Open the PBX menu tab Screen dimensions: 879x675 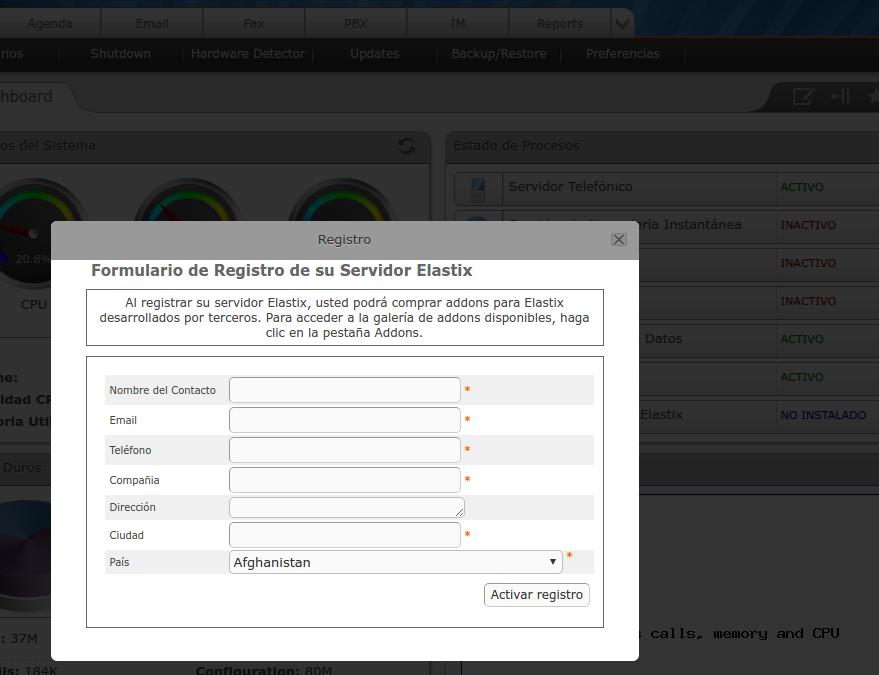click(356, 23)
